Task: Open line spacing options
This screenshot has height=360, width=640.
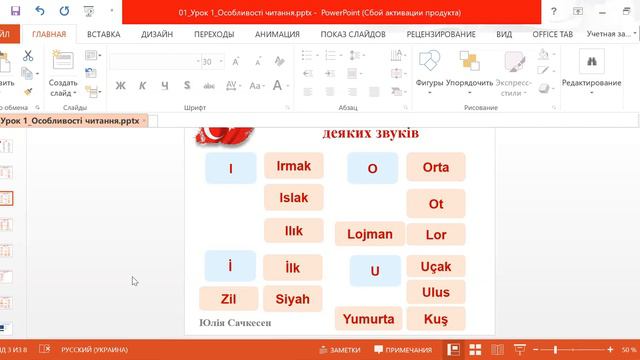Action: 357,55
